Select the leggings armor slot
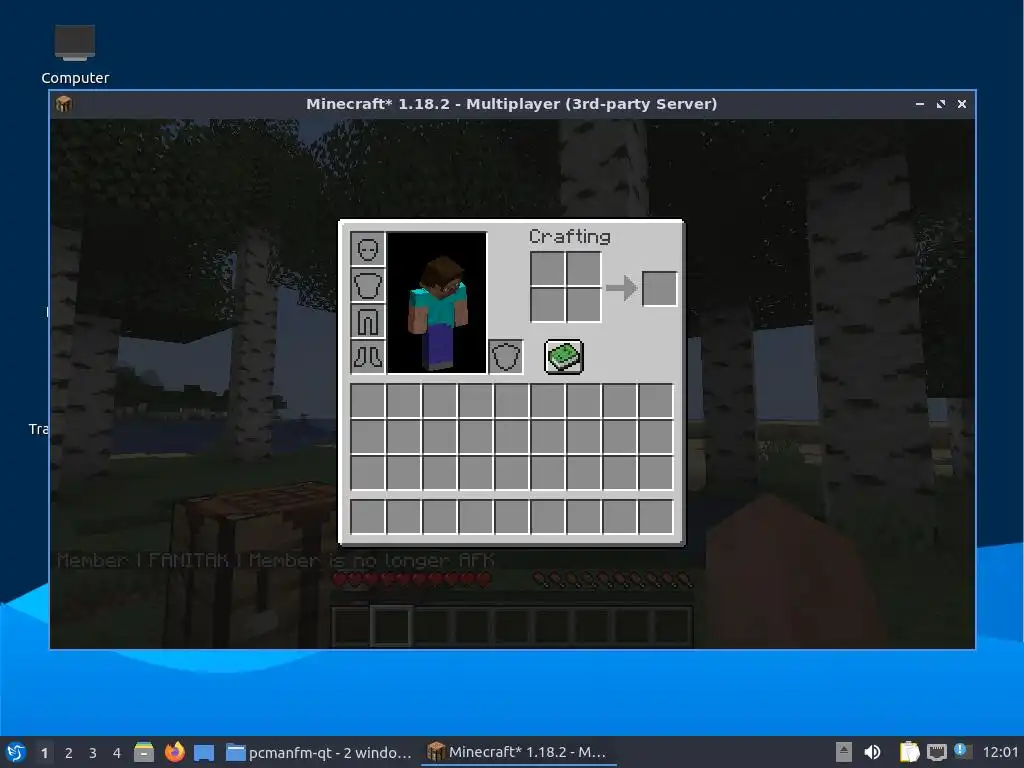1024x768 pixels. pos(368,321)
